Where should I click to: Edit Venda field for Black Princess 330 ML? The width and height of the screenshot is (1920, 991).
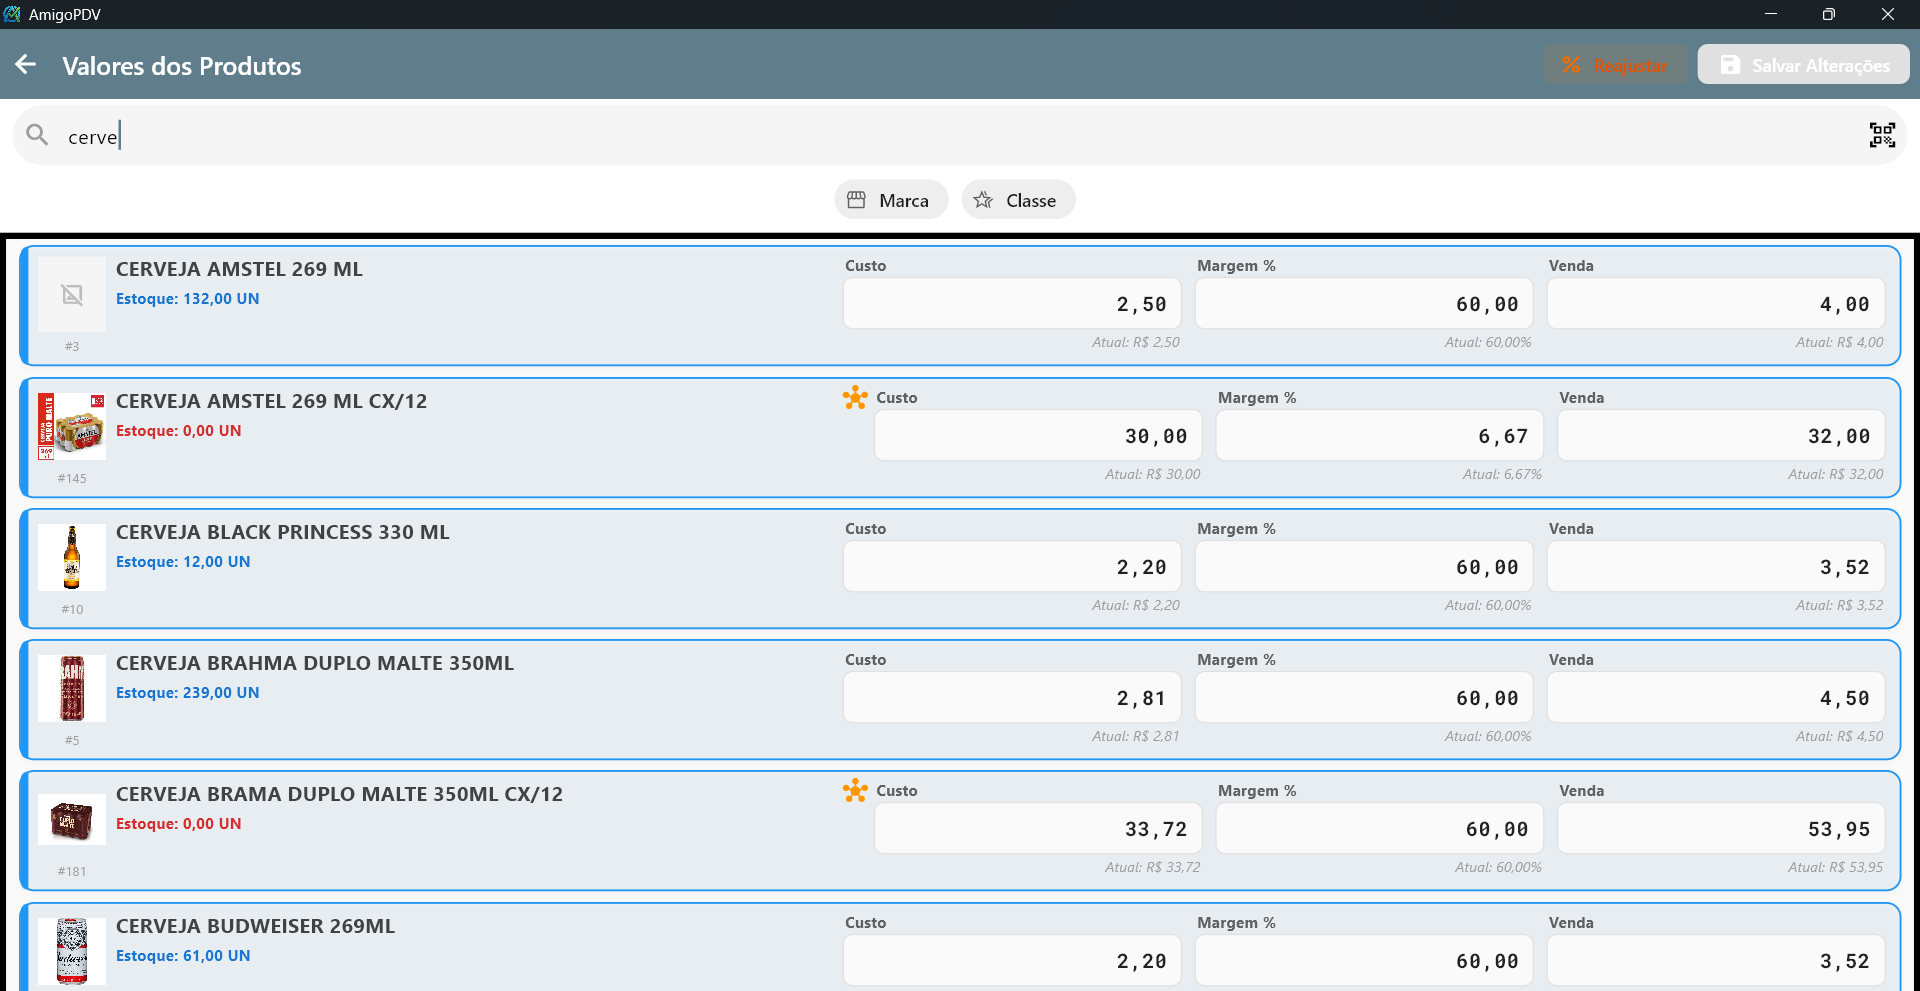click(1716, 567)
